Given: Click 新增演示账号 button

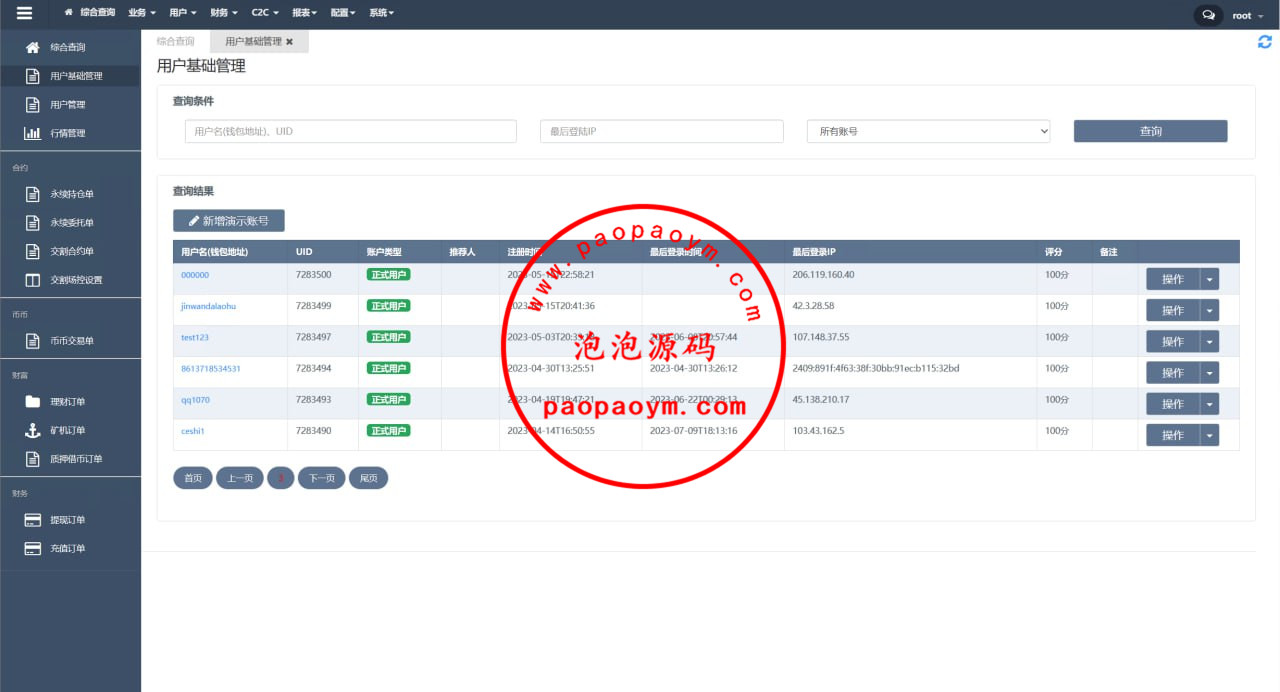Looking at the screenshot, I should point(228,221).
